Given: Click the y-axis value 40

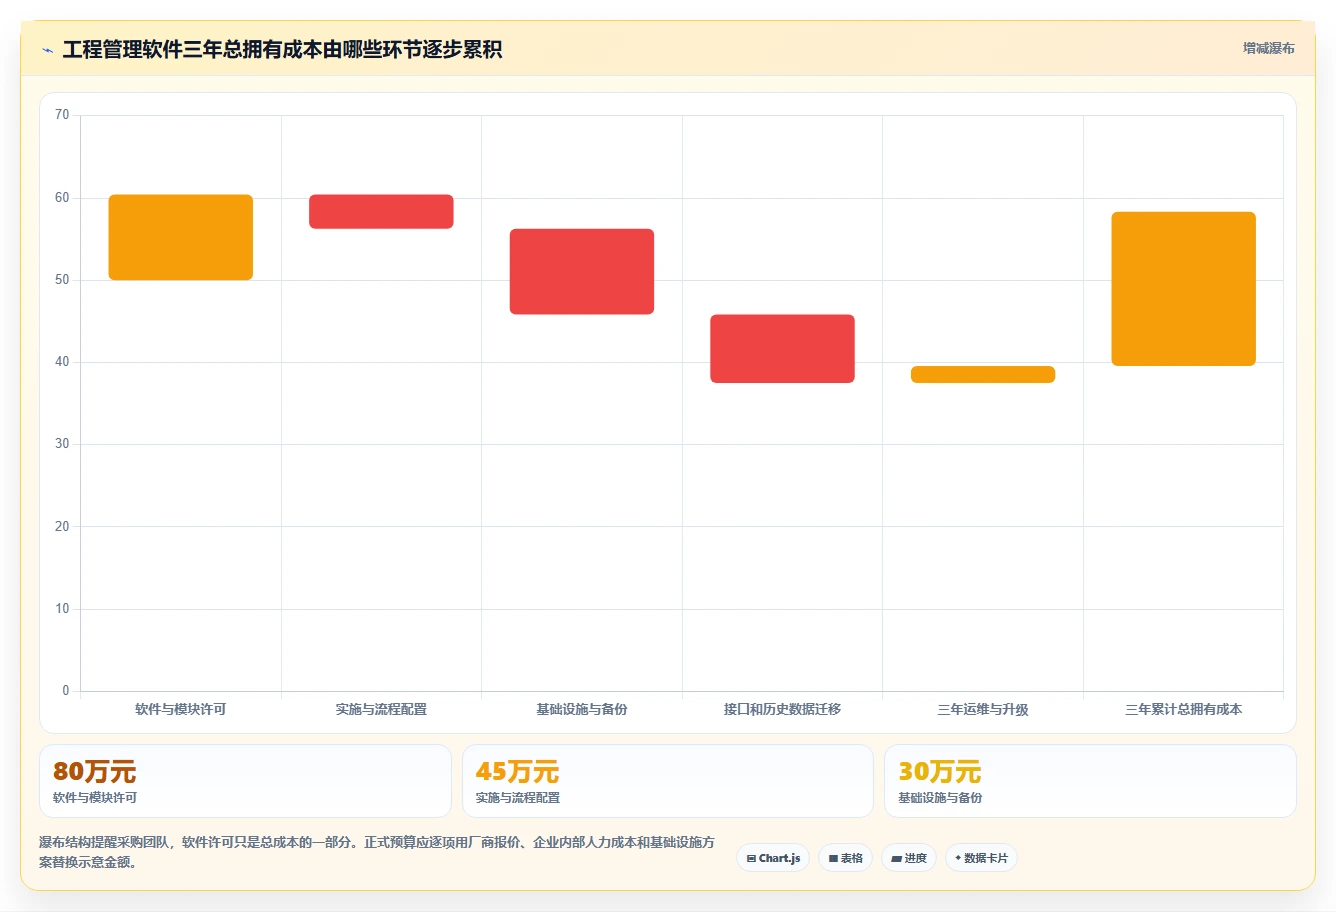Looking at the screenshot, I should (62, 362).
